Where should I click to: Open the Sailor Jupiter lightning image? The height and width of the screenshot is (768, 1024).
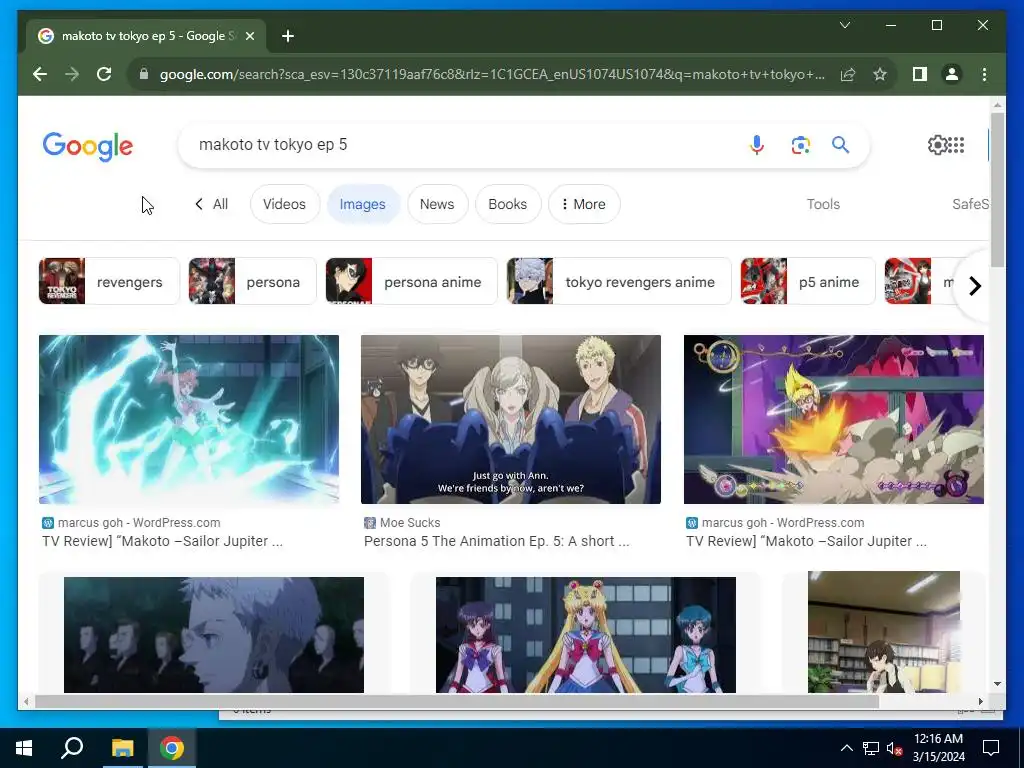[x=189, y=419]
